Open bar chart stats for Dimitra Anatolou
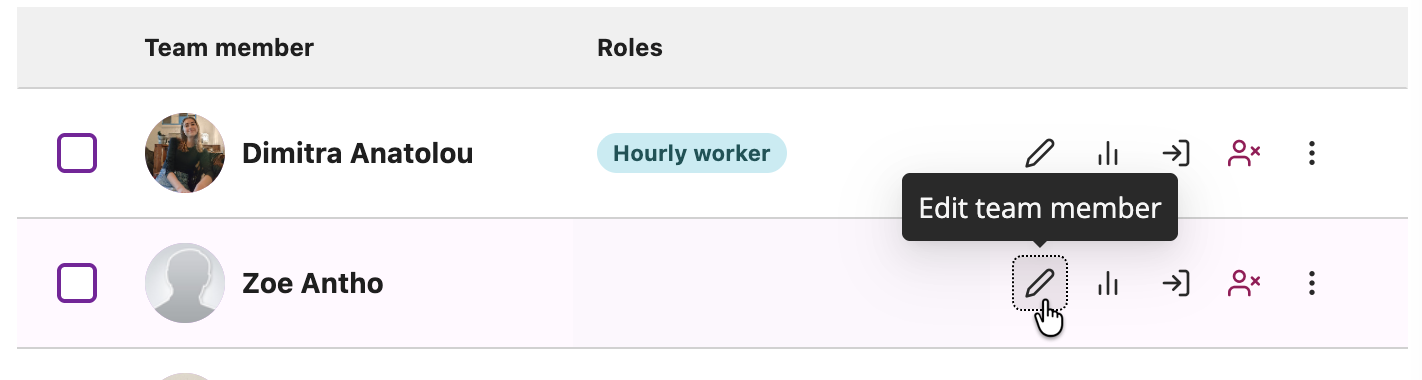 coord(1107,153)
